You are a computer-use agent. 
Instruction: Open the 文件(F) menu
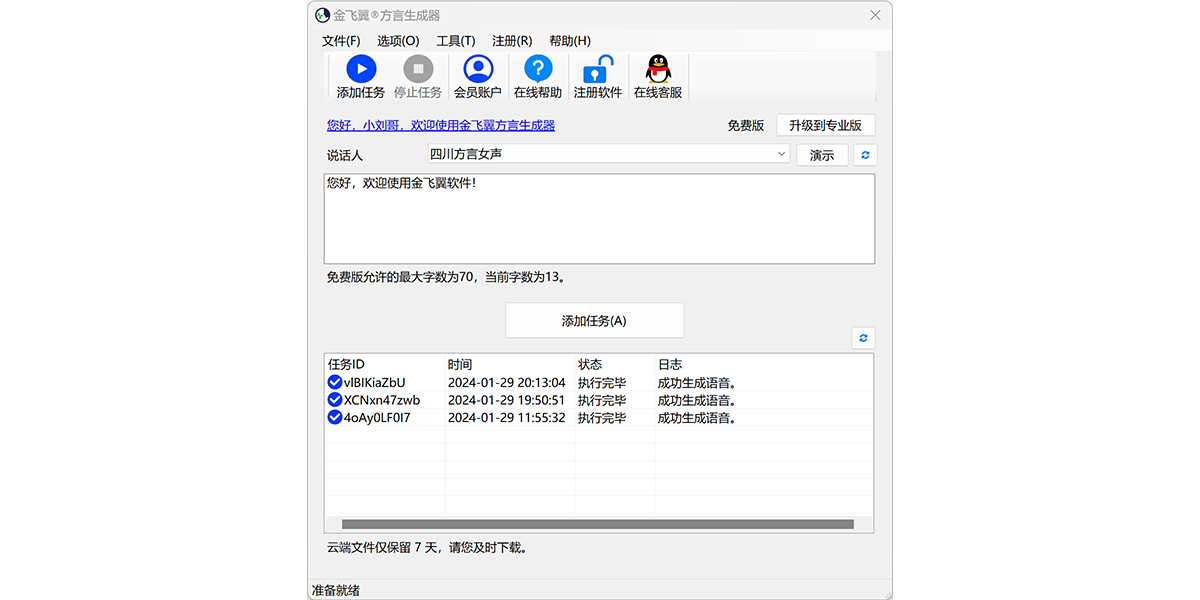click(x=341, y=41)
